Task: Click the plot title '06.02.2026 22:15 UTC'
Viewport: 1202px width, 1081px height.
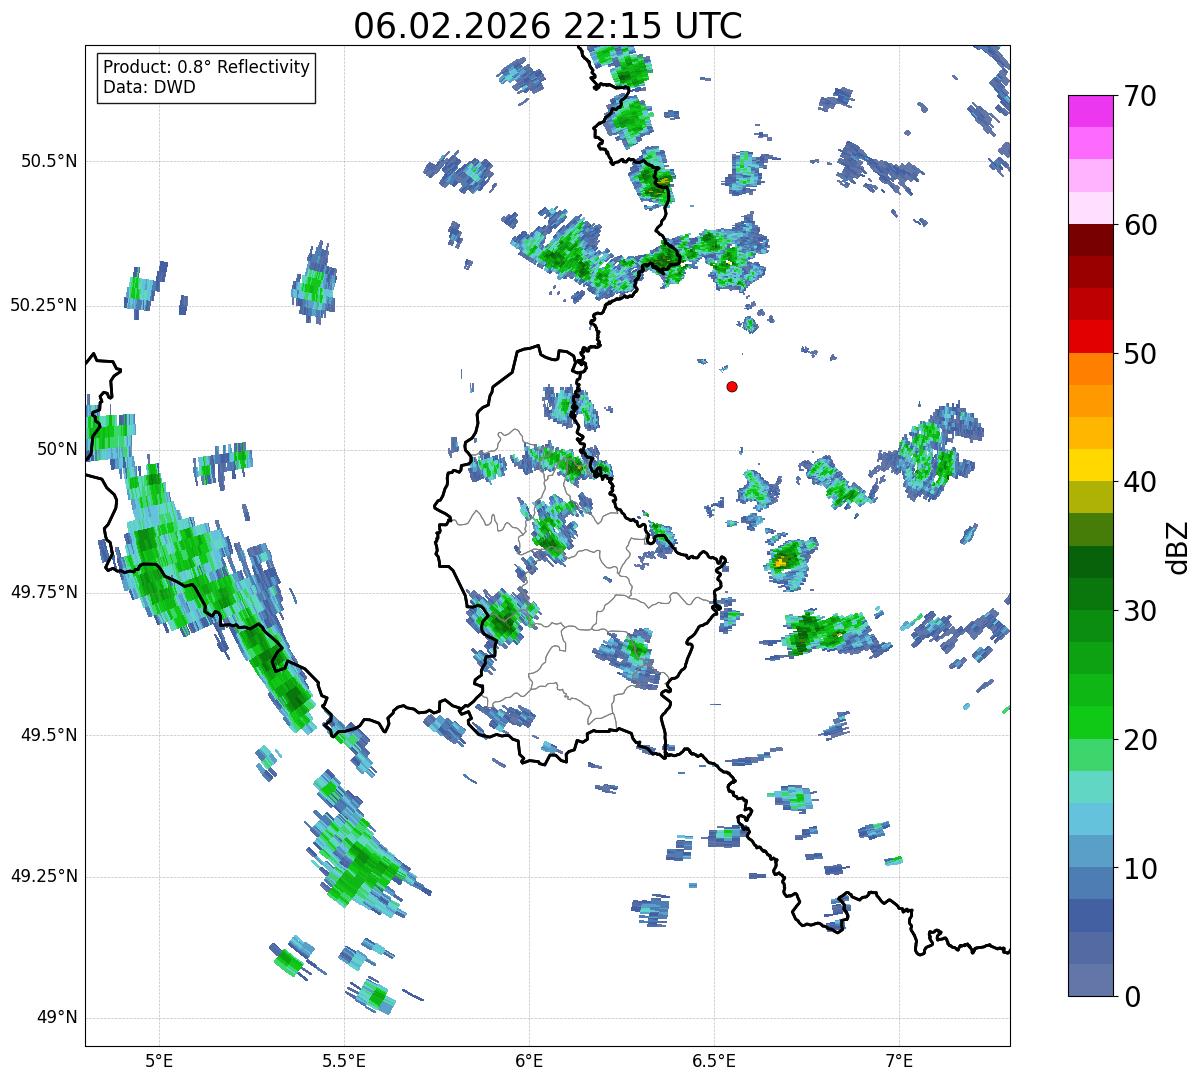Action: 548,26
